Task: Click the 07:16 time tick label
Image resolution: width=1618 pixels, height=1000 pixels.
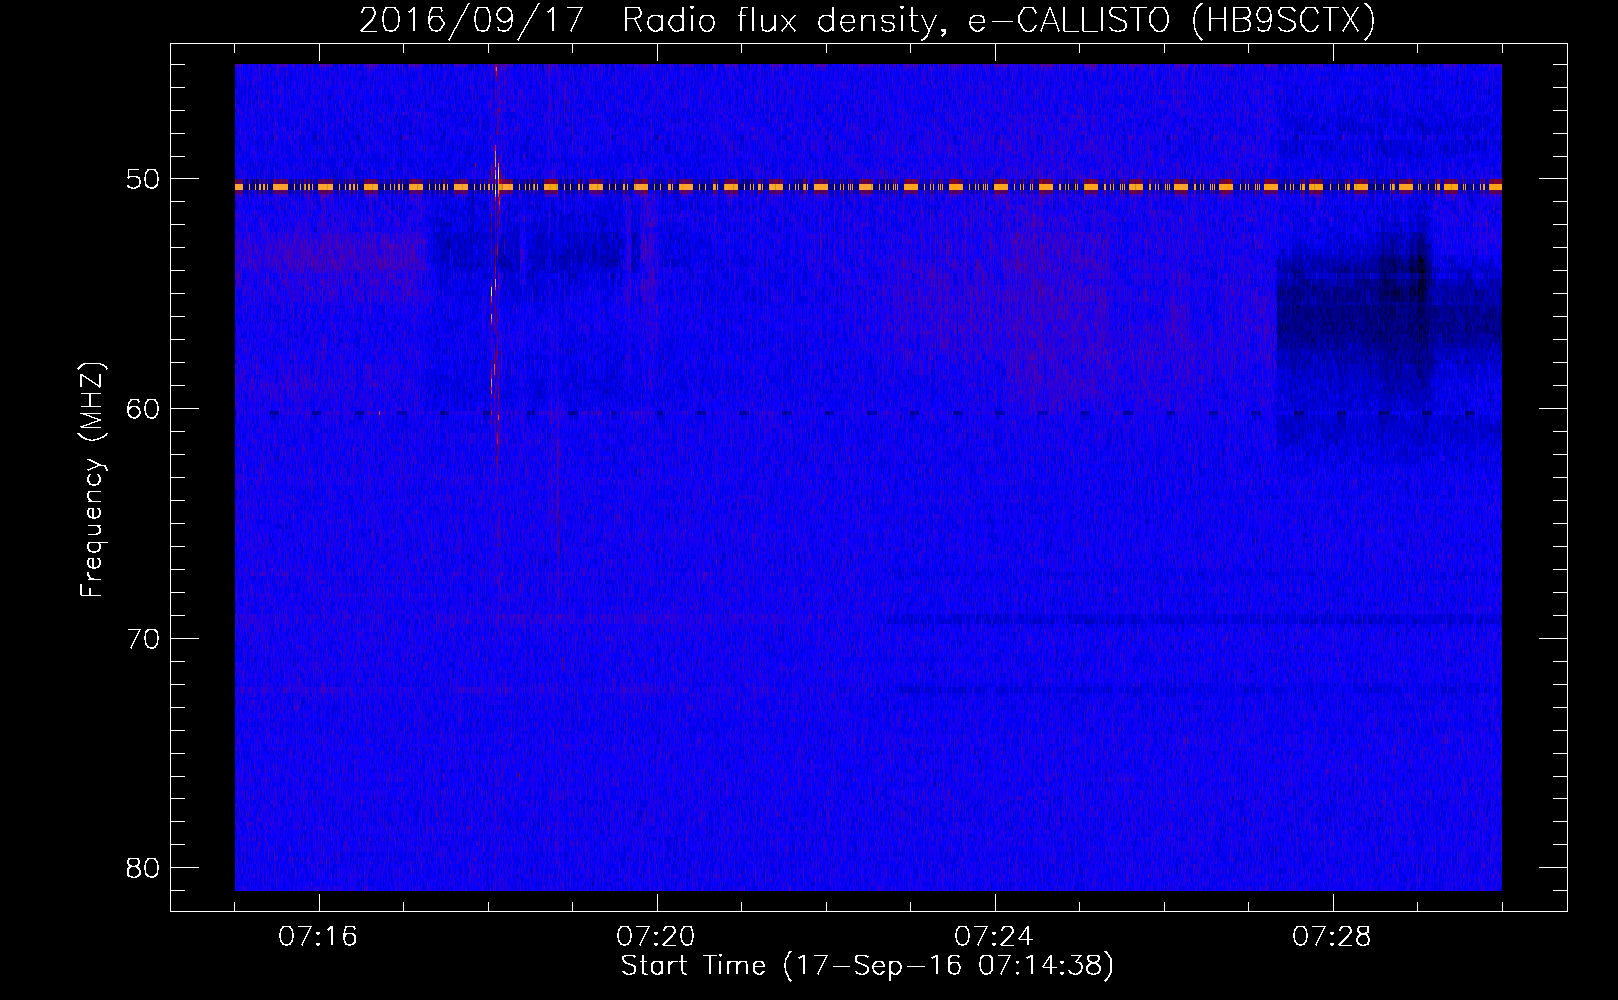Action: point(318,937)
